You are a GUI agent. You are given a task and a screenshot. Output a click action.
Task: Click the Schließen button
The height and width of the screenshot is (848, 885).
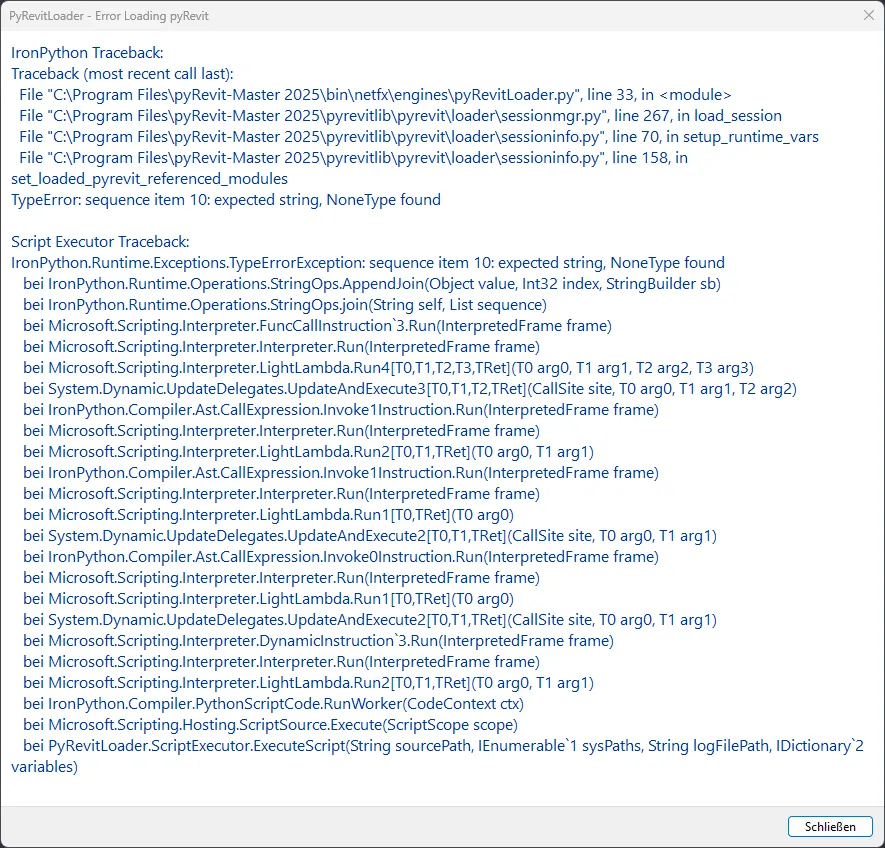[x=830, y=827]
